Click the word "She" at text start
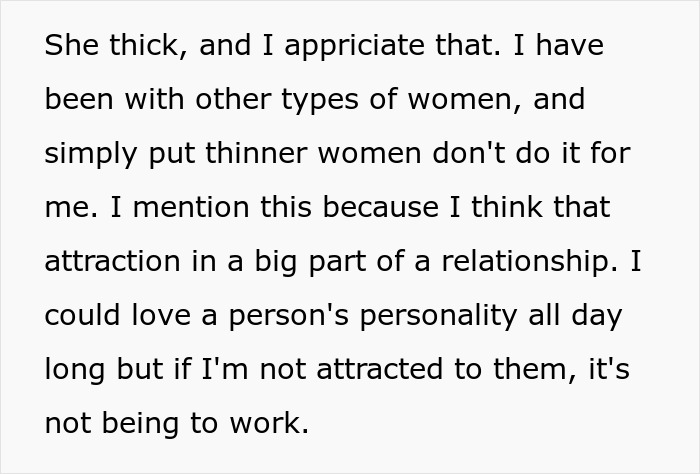Screen dimensions: 700x474 (68, 47)
